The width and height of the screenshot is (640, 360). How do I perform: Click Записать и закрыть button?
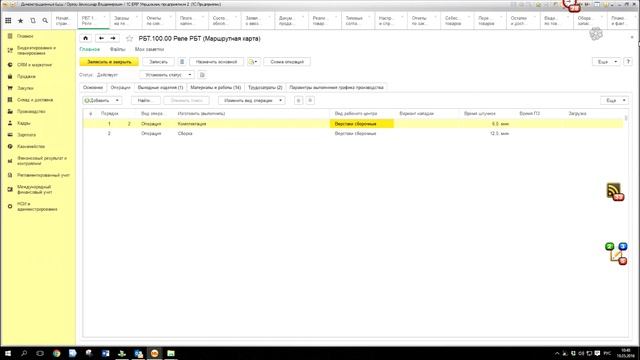109,62
